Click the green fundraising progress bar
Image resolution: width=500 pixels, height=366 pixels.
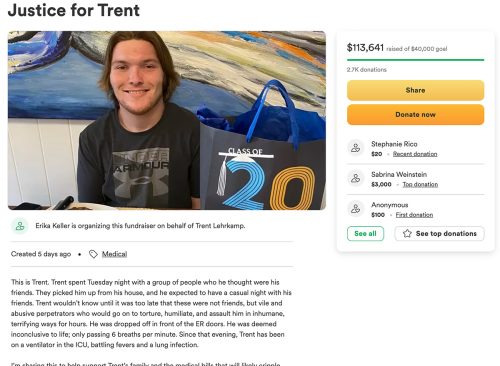[x=415, y=60]
